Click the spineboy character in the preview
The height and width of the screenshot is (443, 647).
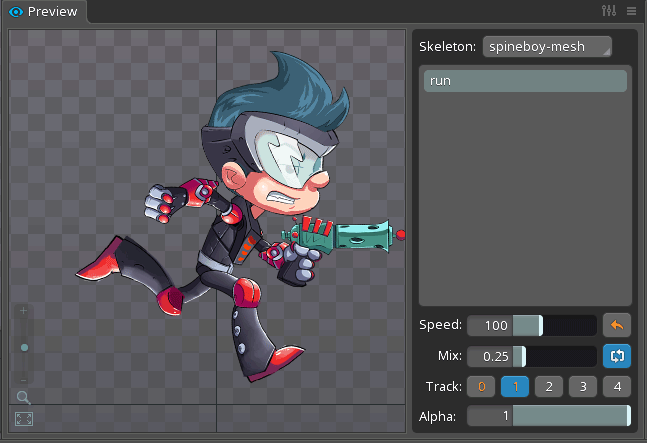point(239,219)
